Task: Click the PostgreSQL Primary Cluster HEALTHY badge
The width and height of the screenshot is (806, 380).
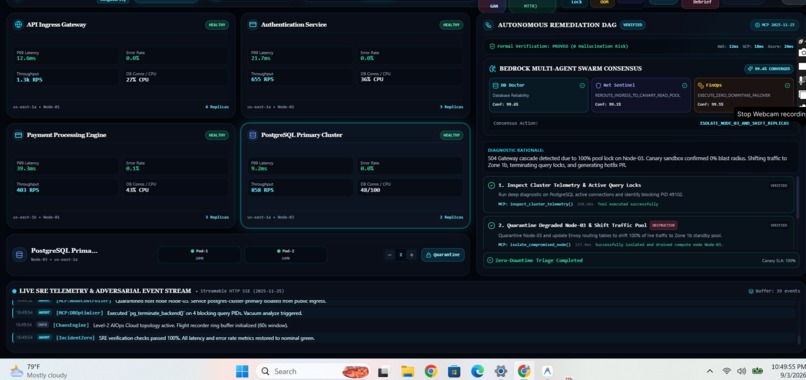Action: coord(451,135)
